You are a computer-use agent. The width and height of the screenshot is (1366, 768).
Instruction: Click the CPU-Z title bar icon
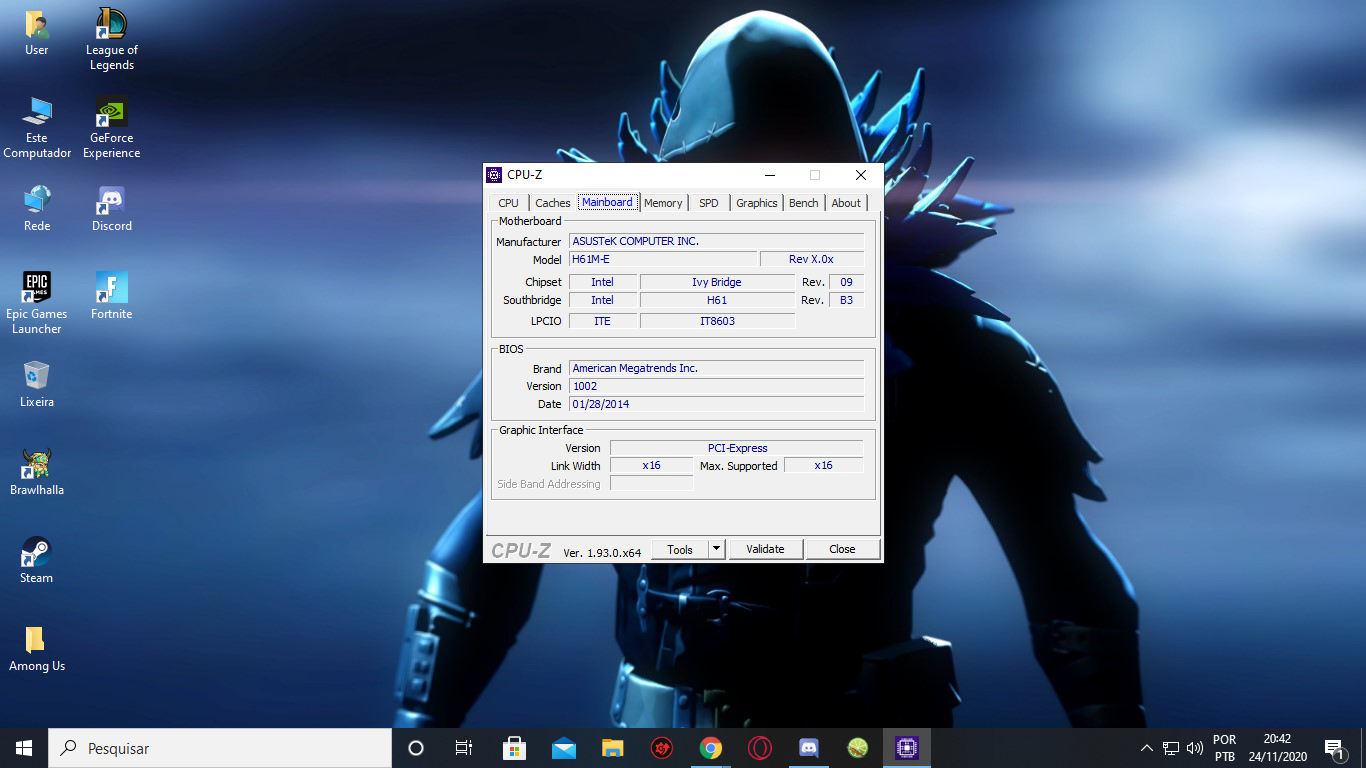click(494, 175)
